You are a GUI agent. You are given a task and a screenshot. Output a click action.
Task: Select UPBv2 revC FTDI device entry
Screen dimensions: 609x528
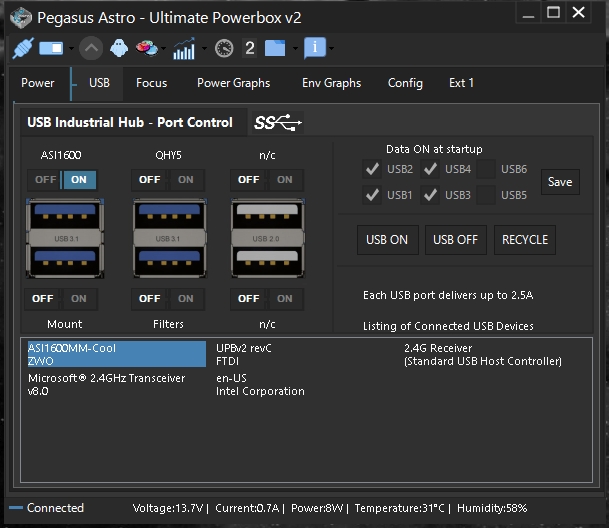point(244,354)
